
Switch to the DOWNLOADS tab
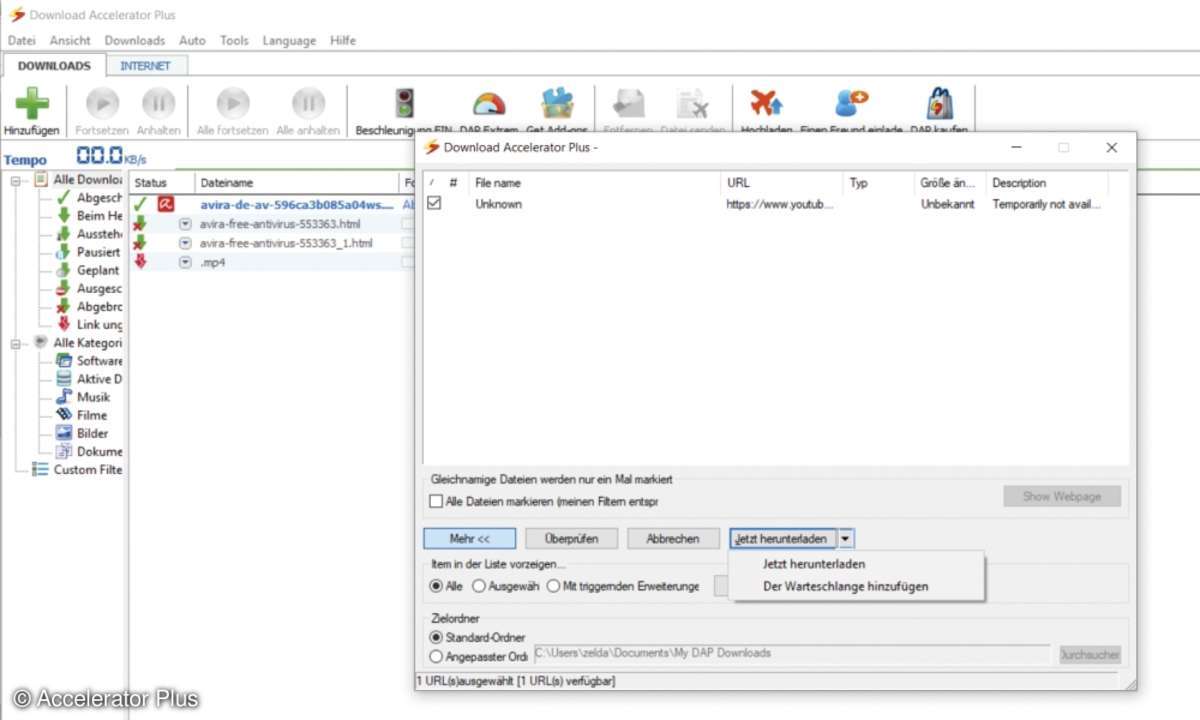54,66
